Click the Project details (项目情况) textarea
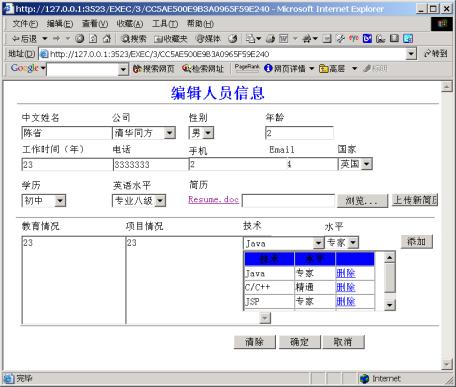 point(184,280)
